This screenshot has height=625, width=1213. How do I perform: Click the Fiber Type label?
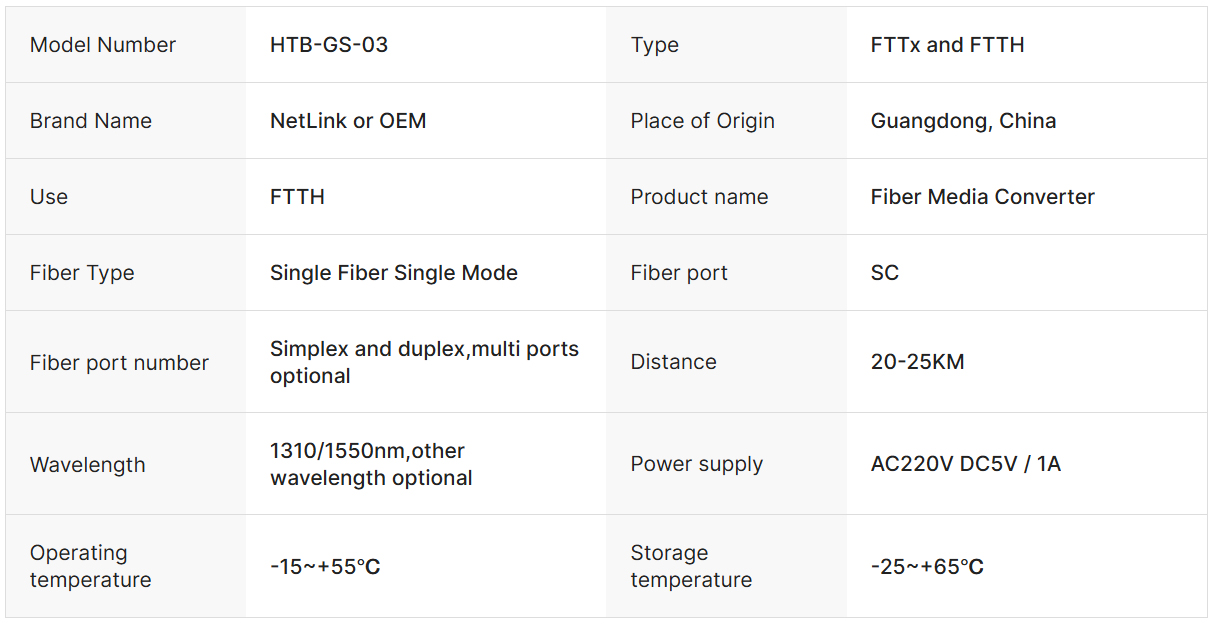tap(82, 273)
